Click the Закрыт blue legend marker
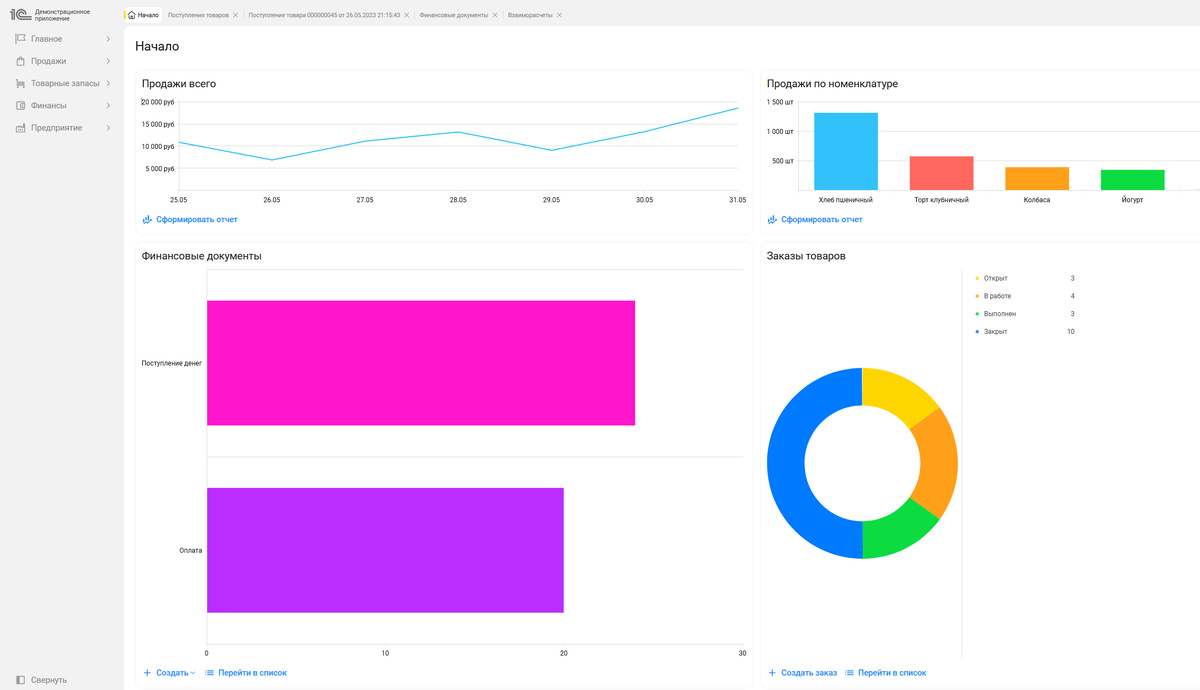This screenshot has height=690, width=1200. click(977, 331)
